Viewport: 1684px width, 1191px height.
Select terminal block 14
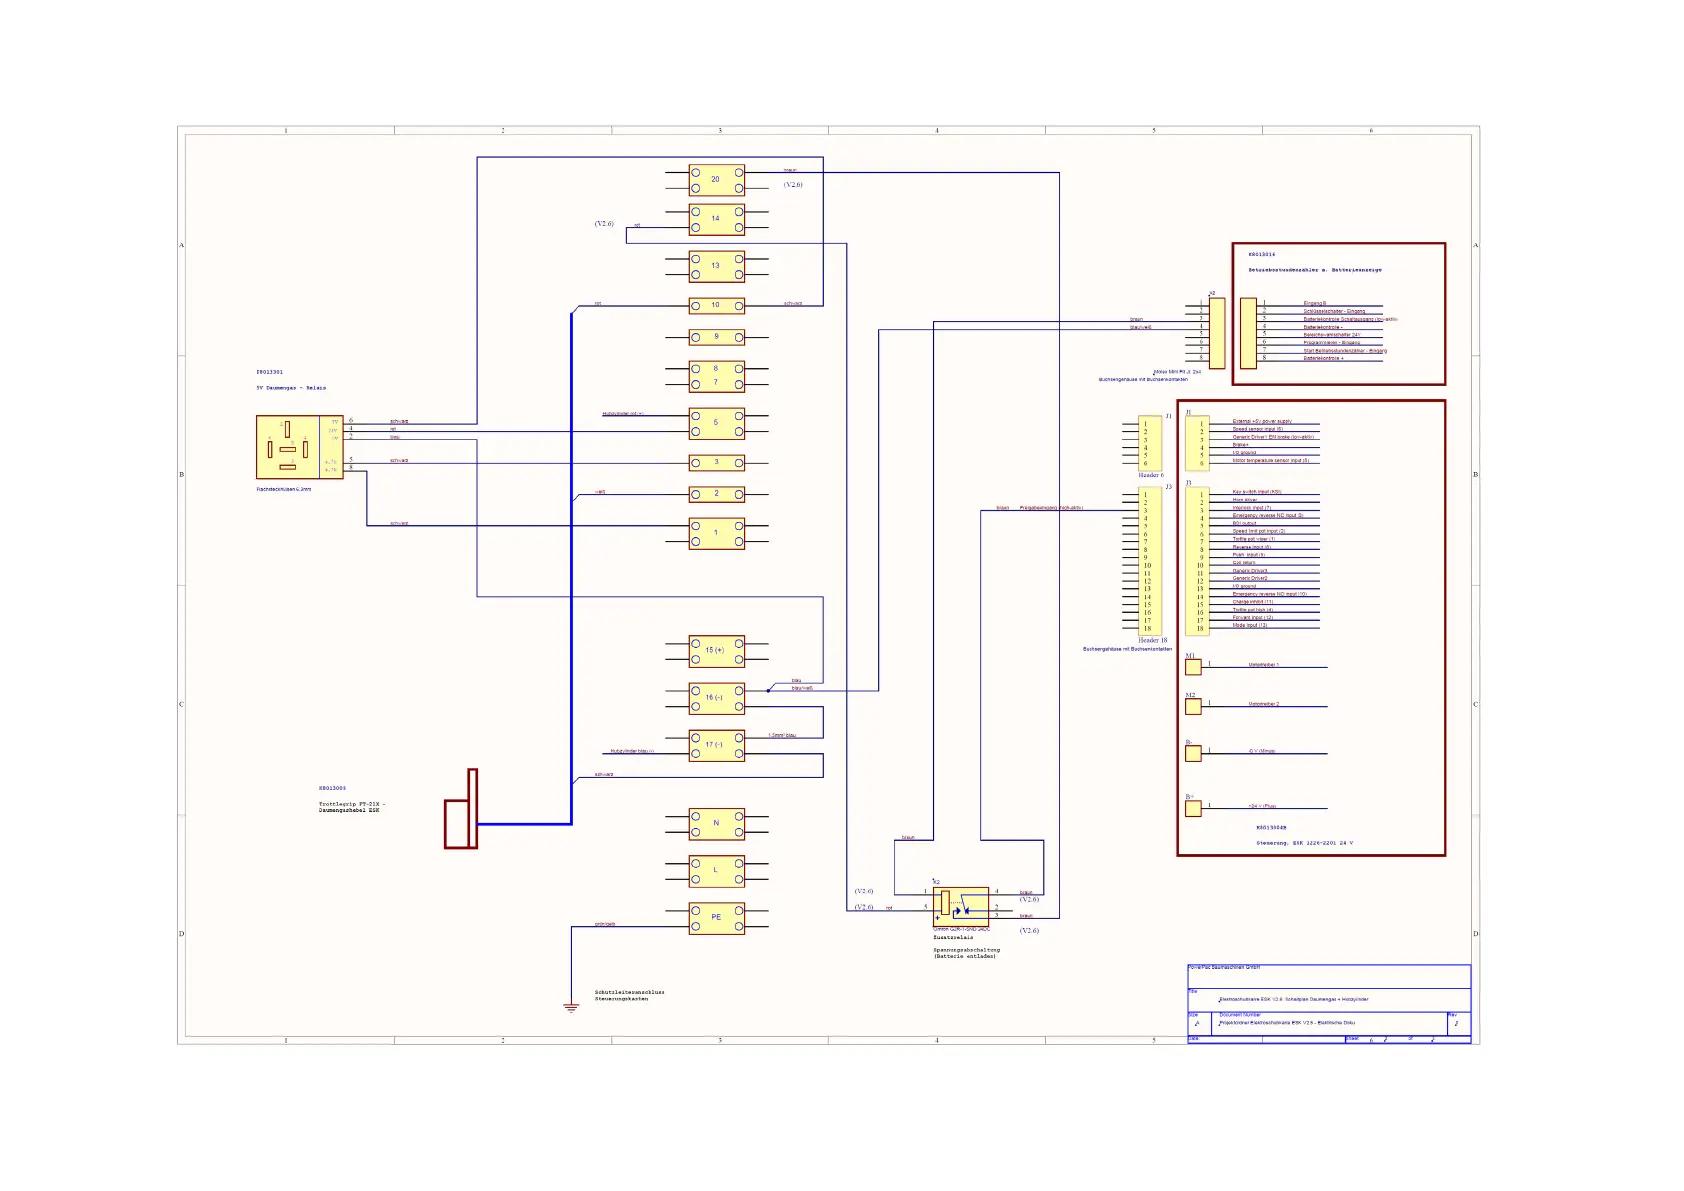coord(716,219)
